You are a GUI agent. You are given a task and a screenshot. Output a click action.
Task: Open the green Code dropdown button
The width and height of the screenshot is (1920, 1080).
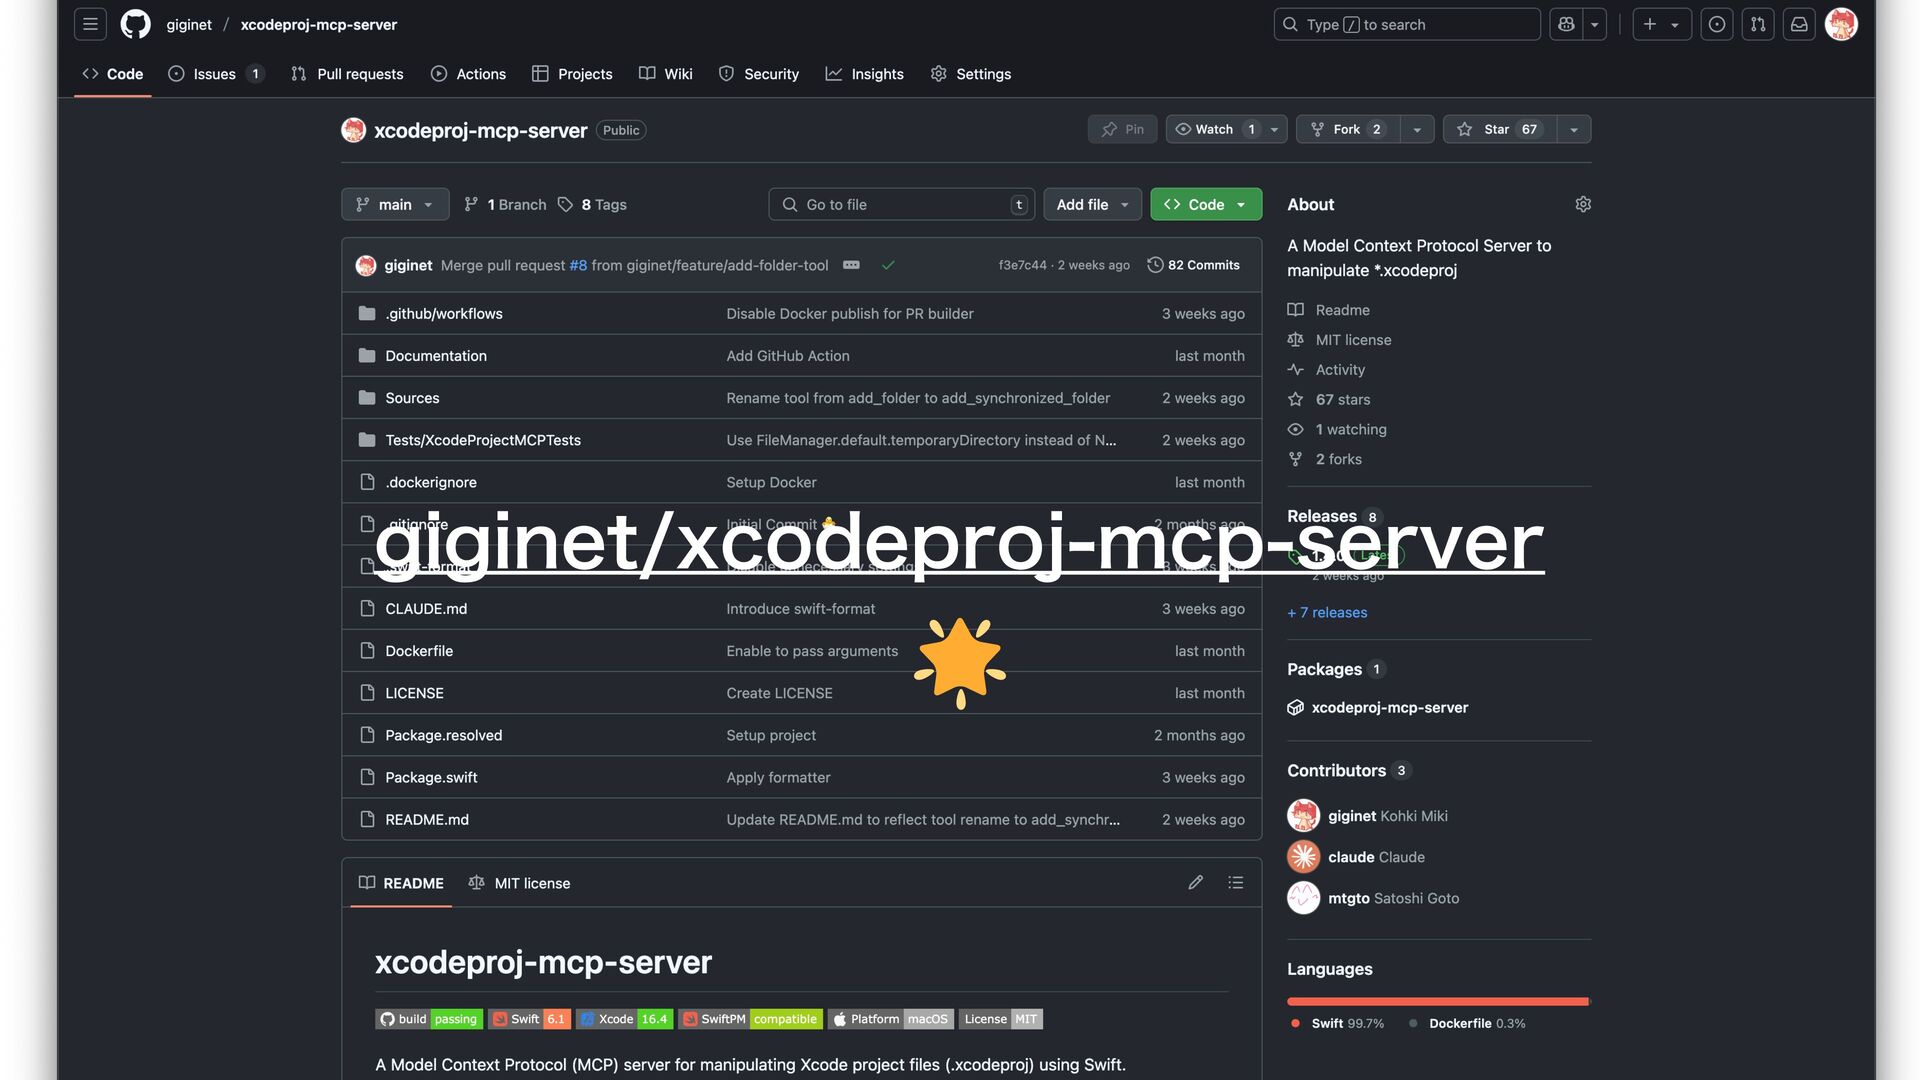click(x=1206, y=204)
